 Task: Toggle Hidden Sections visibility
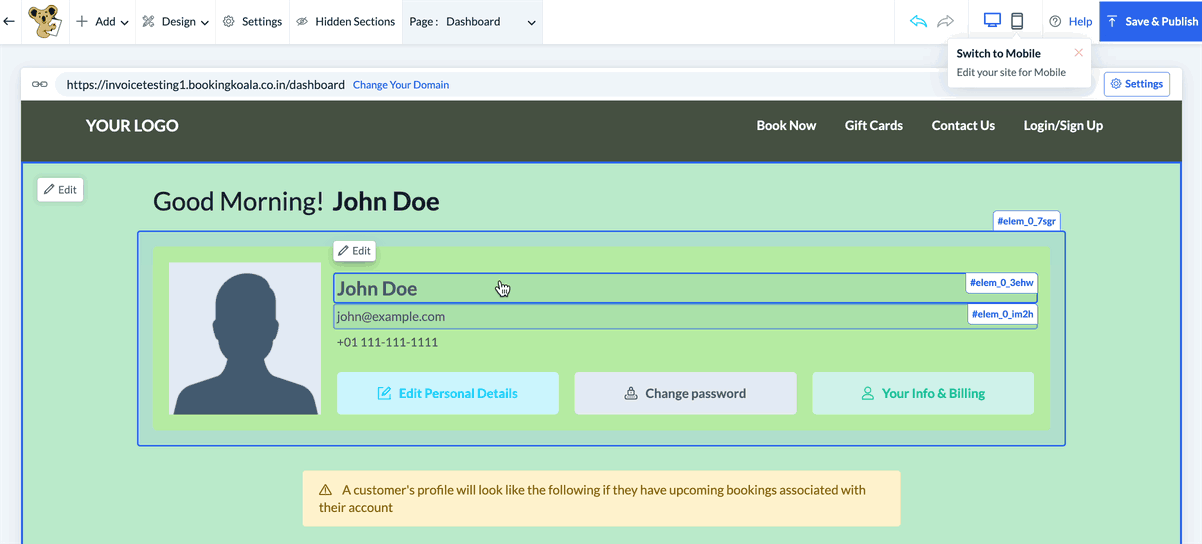[346, 21]
